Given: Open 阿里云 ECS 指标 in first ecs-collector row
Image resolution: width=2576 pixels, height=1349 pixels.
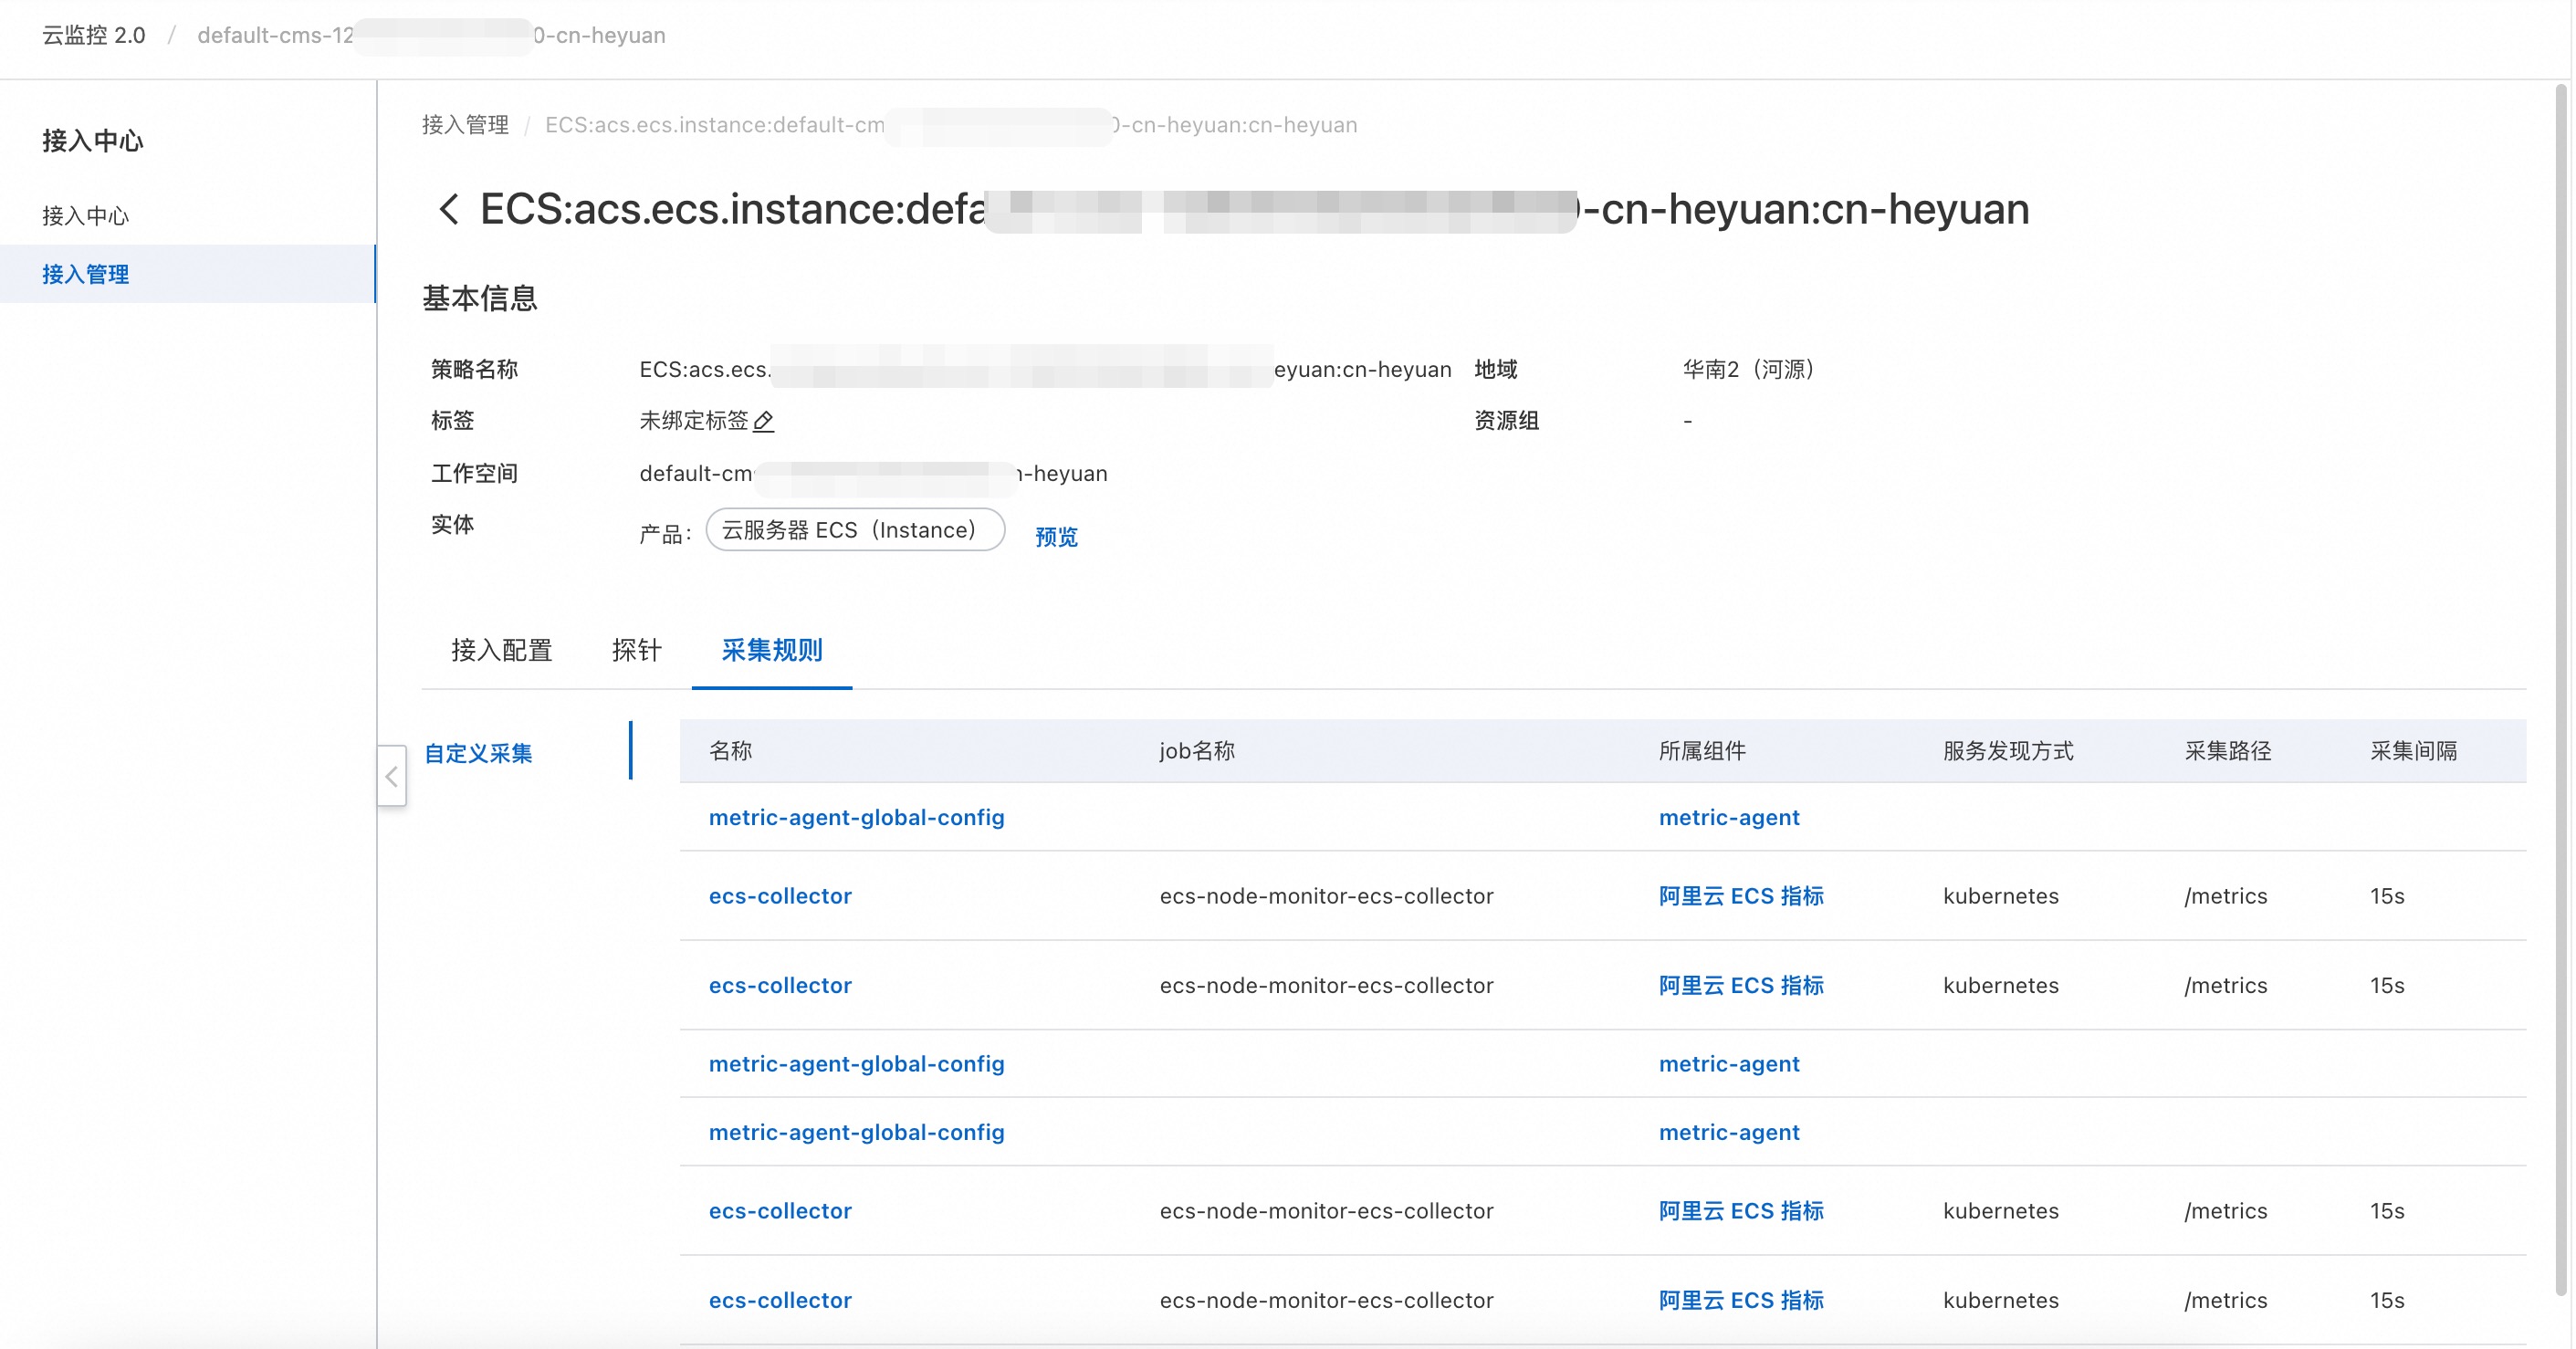Looking at the screenshot, I should [x=1741, y=896].
